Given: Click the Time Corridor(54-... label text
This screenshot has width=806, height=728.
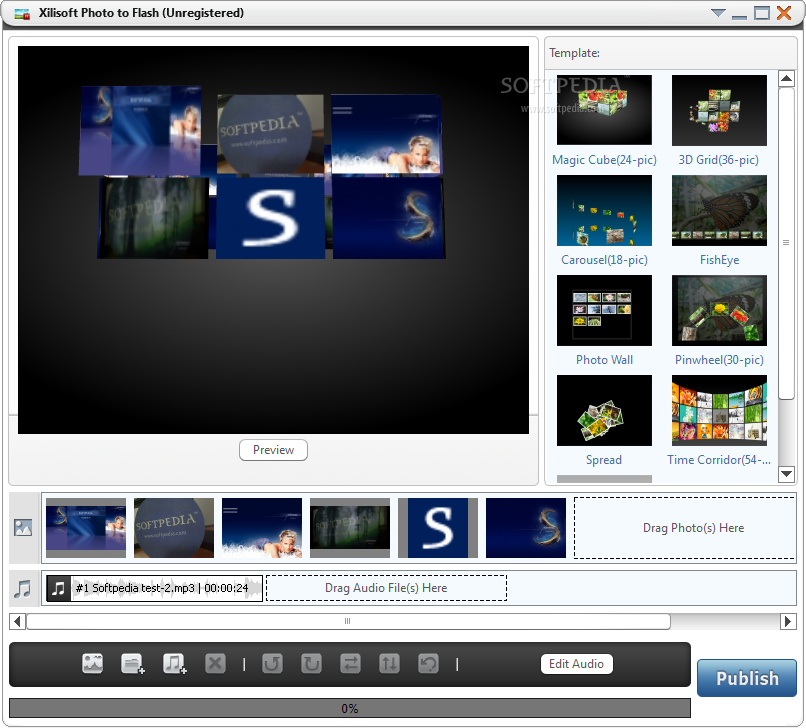Looking at the screenshot, I should click(719, 460).
